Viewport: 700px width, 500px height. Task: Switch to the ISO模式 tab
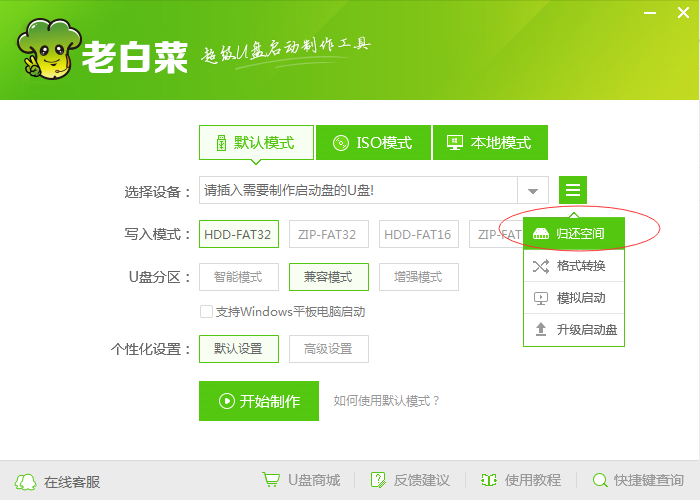click(x=373, y=143)
